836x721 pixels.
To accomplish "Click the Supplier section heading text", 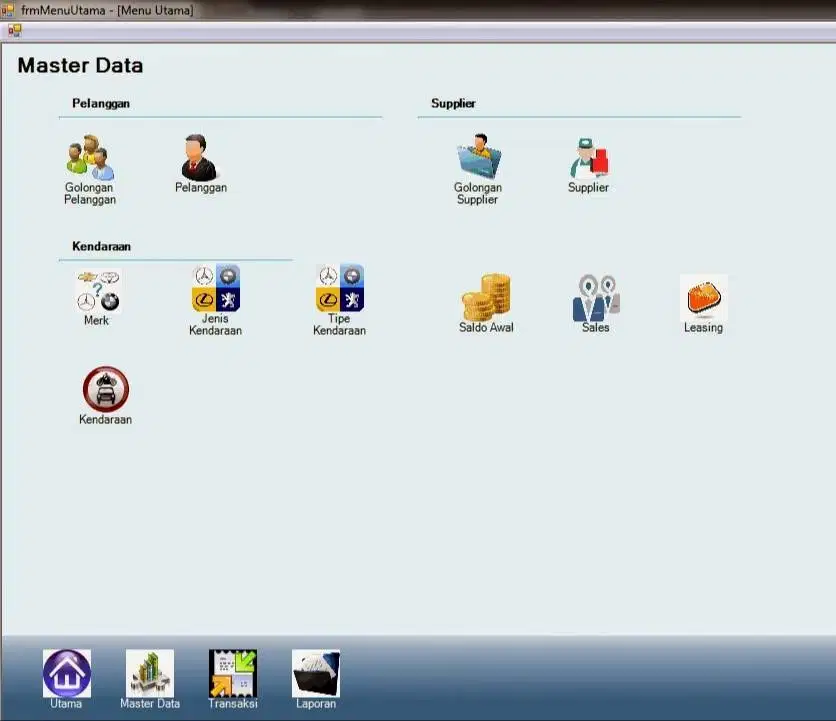I will coord(453,103).
